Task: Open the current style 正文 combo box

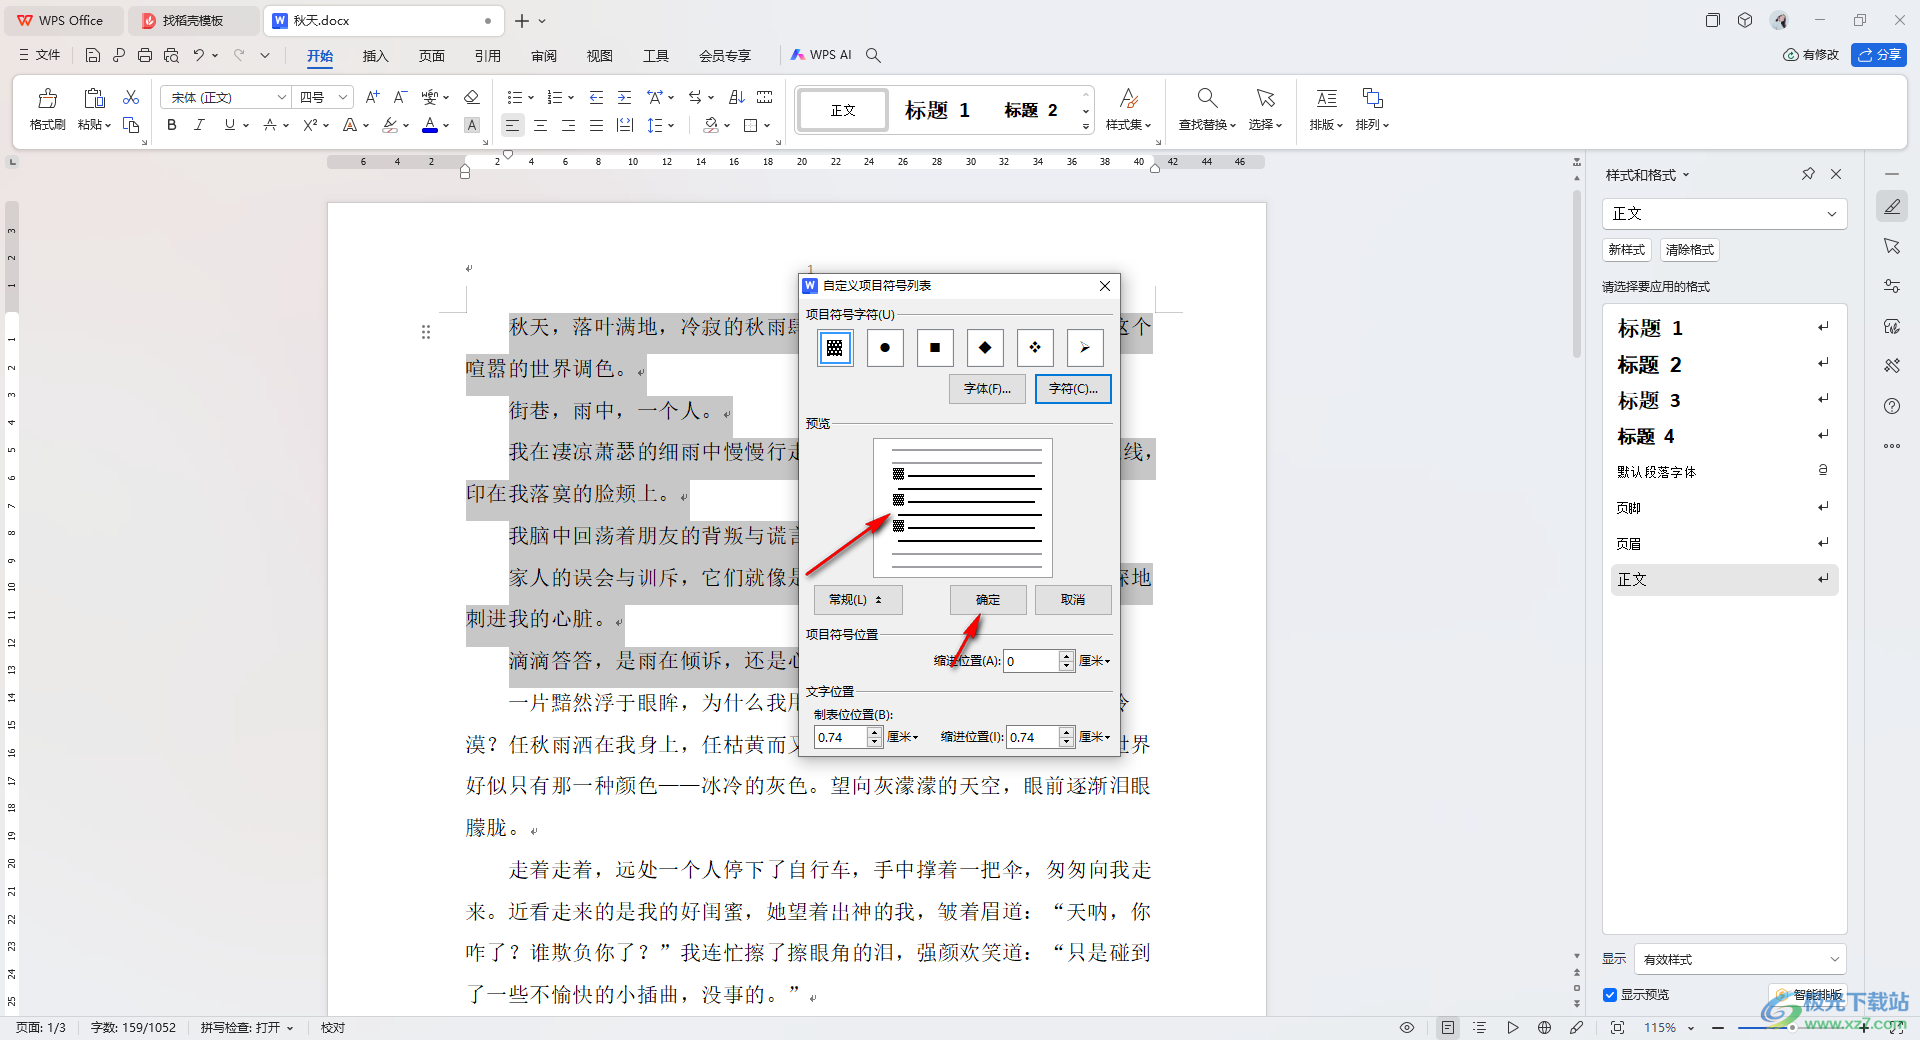Action: point(1724,213)
